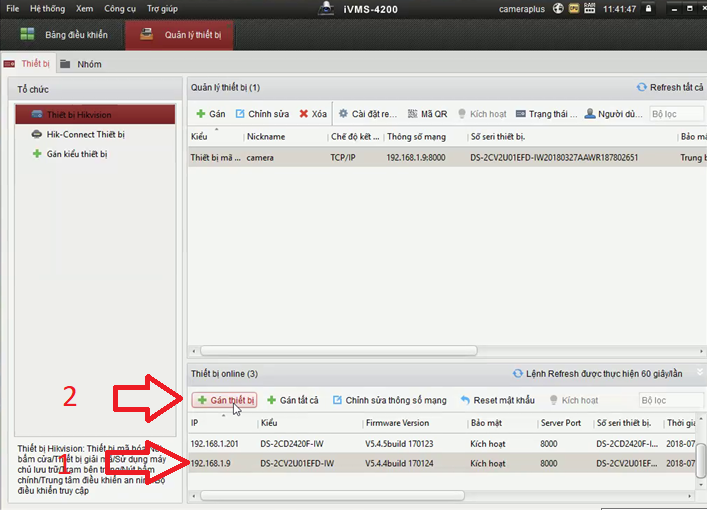The image size is (707, 510).
Task: Click Refresh tất cả button
Action: [670, 87]
